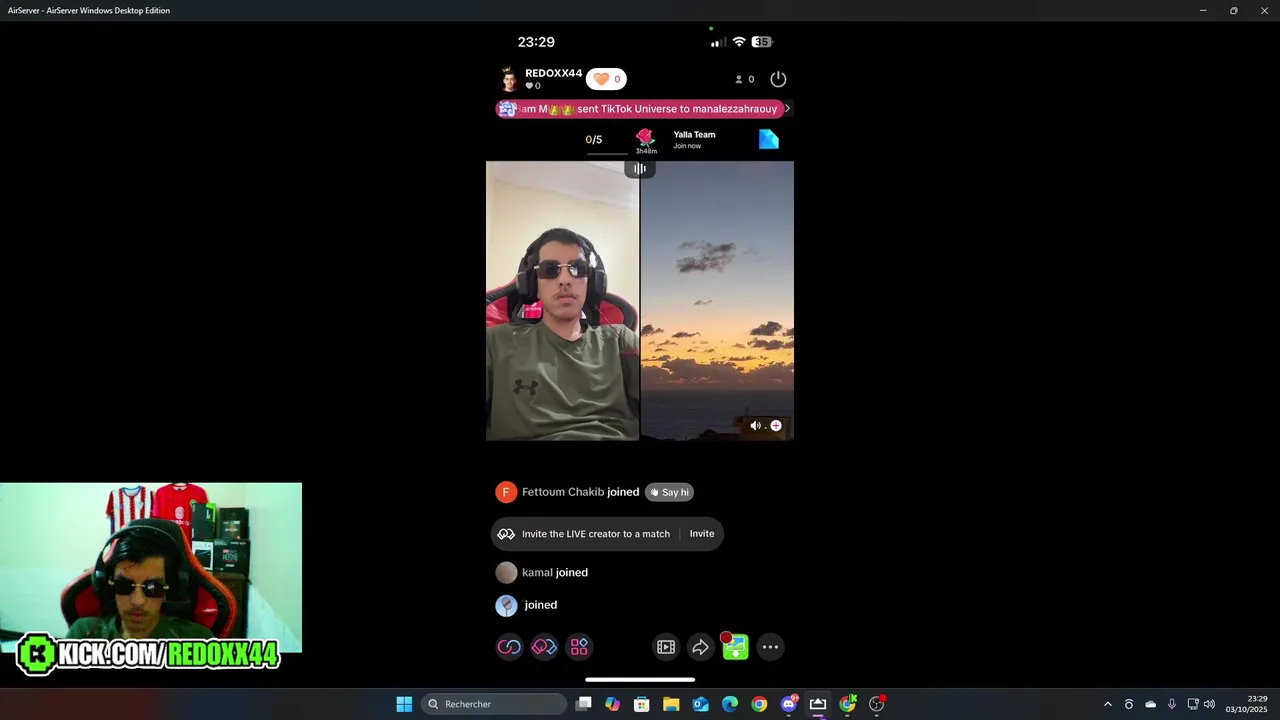Viewport: 1280px width, 720px height.
Task: Open Task View on the taskbar
Action: point(584,704)
